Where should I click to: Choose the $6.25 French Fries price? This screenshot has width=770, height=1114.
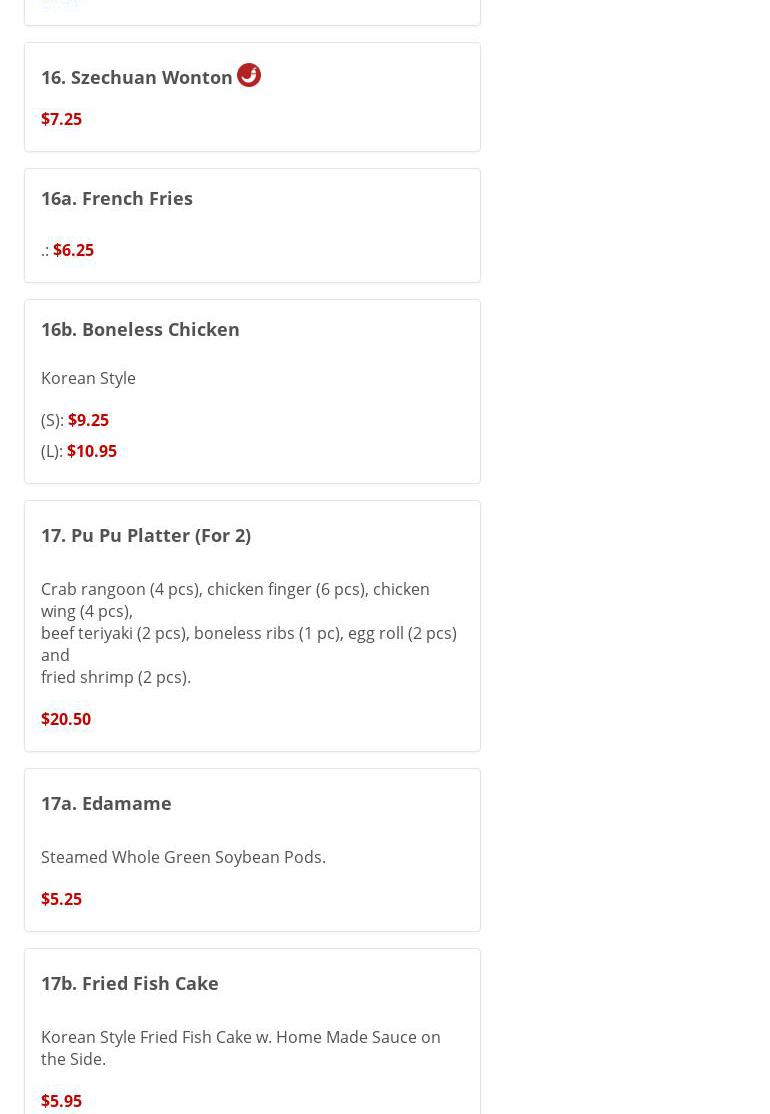tap(73, 250)
